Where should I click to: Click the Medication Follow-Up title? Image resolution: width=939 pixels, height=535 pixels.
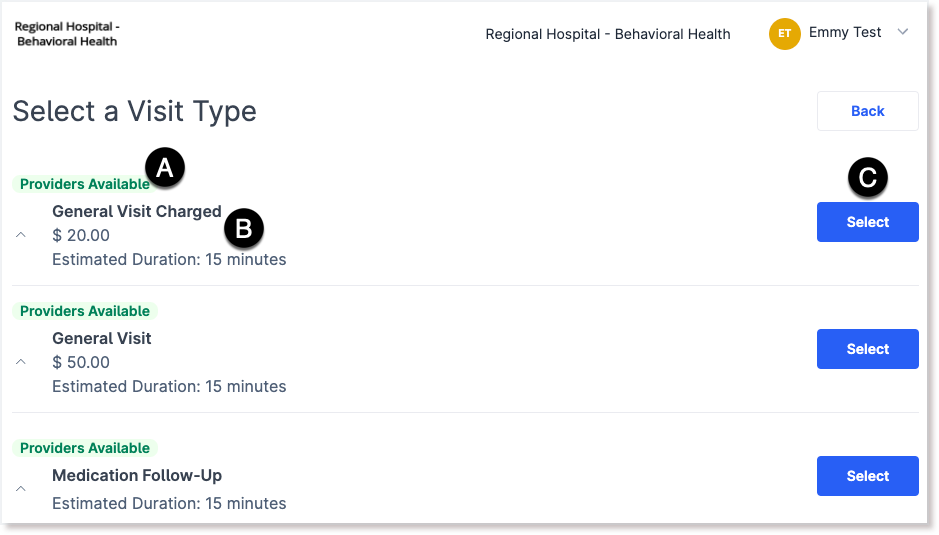[x=137, y=476]
